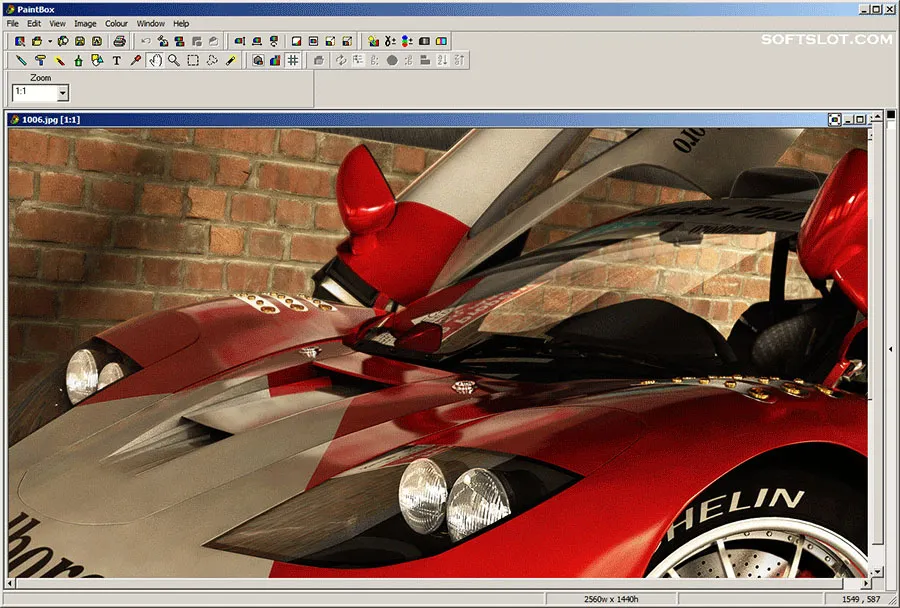The width and height of the screenshot is (900, 608).
Task: Select the Hand pan tool
Action: click(x=155, y=60)
